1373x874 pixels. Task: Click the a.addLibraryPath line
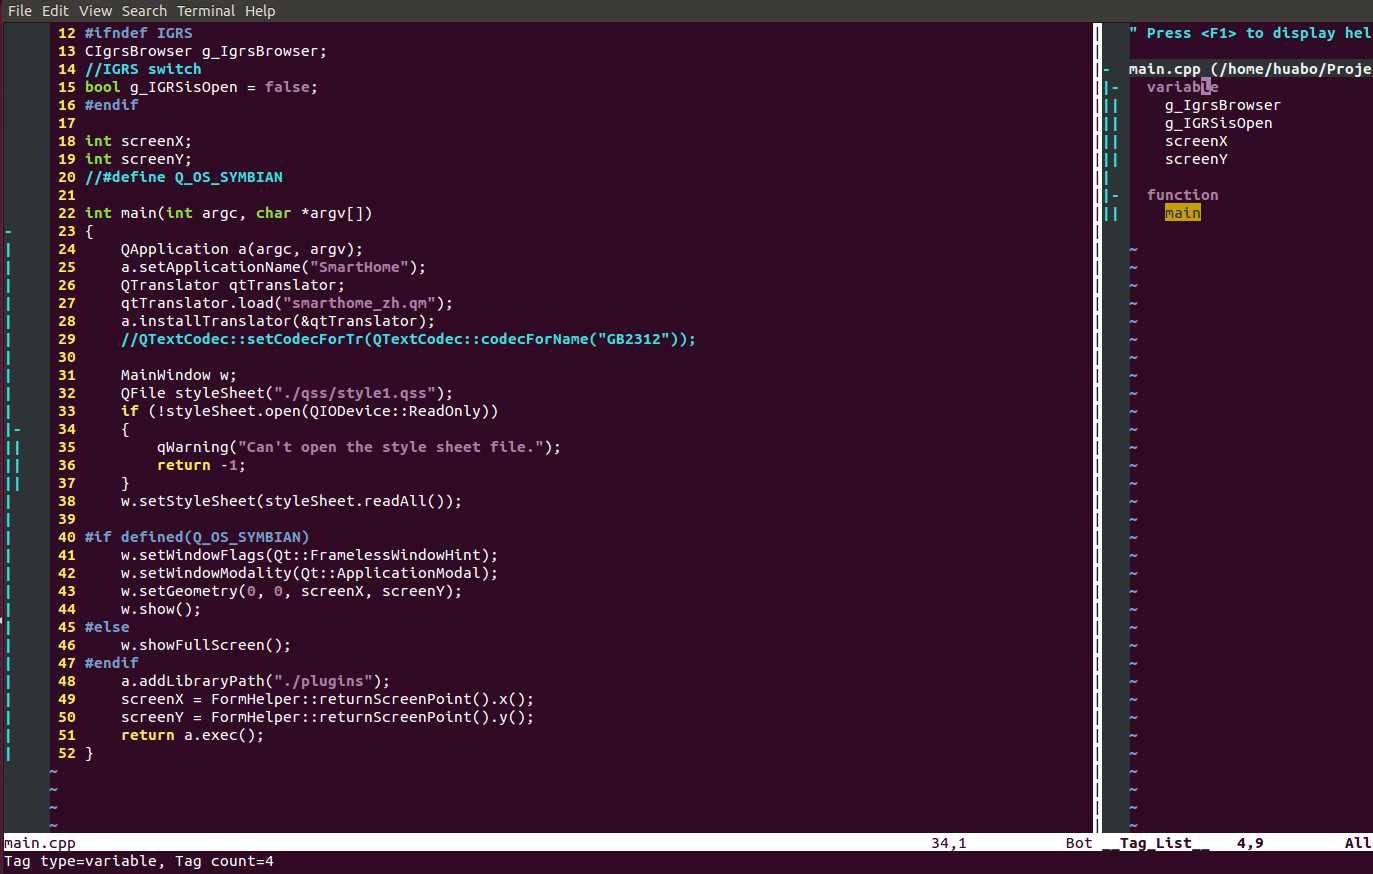coord(256,681)
